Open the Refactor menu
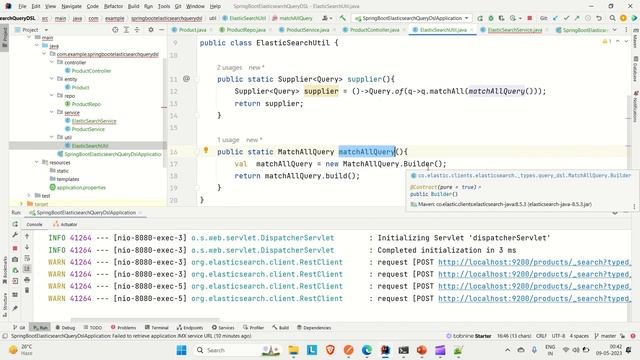Viewport: 640px width, 360px height. [113, 6]
